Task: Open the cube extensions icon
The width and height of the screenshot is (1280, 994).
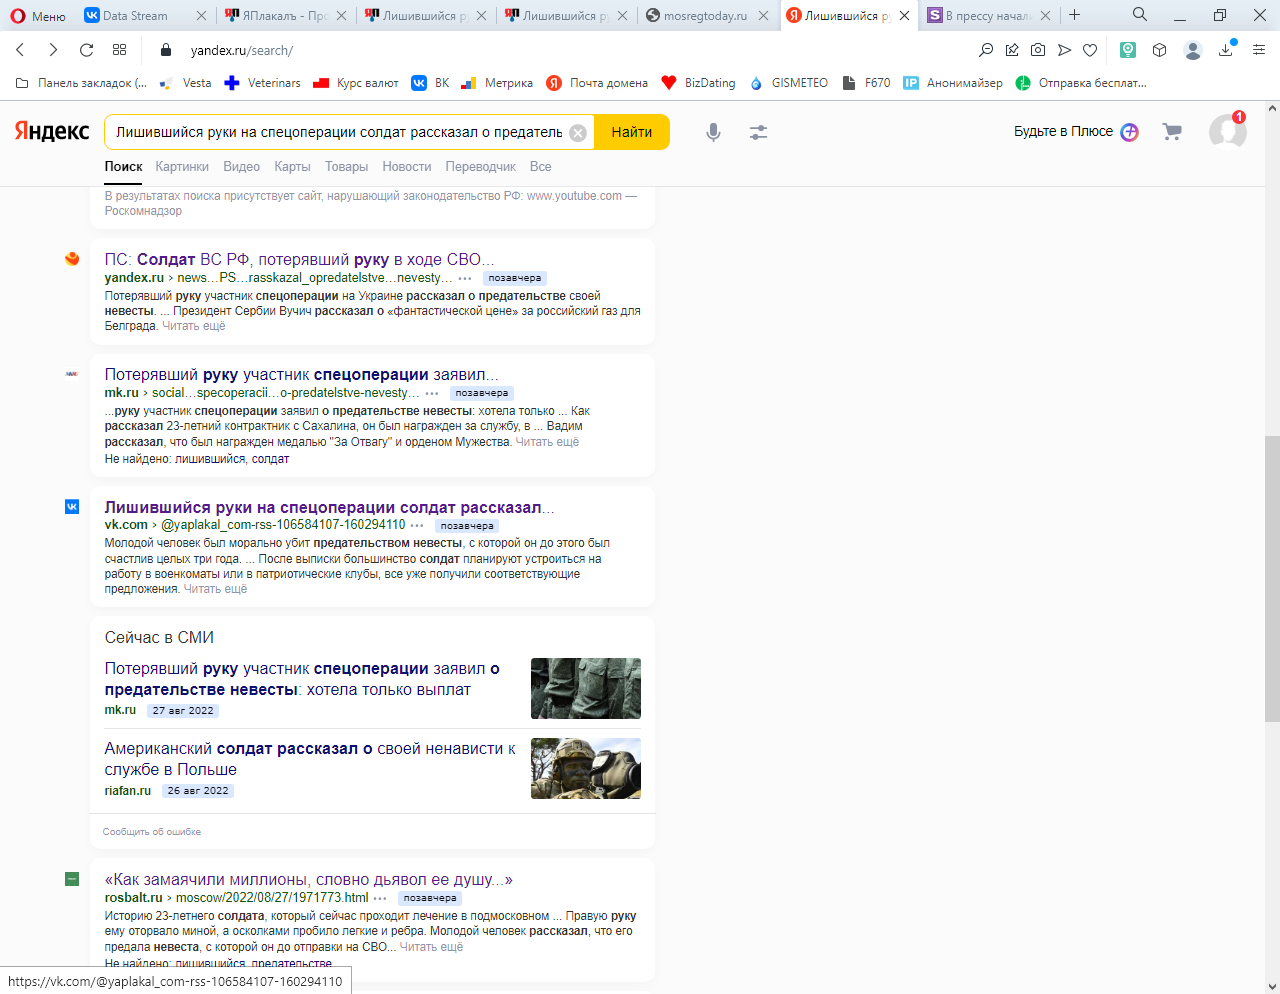Action: 1160,50
